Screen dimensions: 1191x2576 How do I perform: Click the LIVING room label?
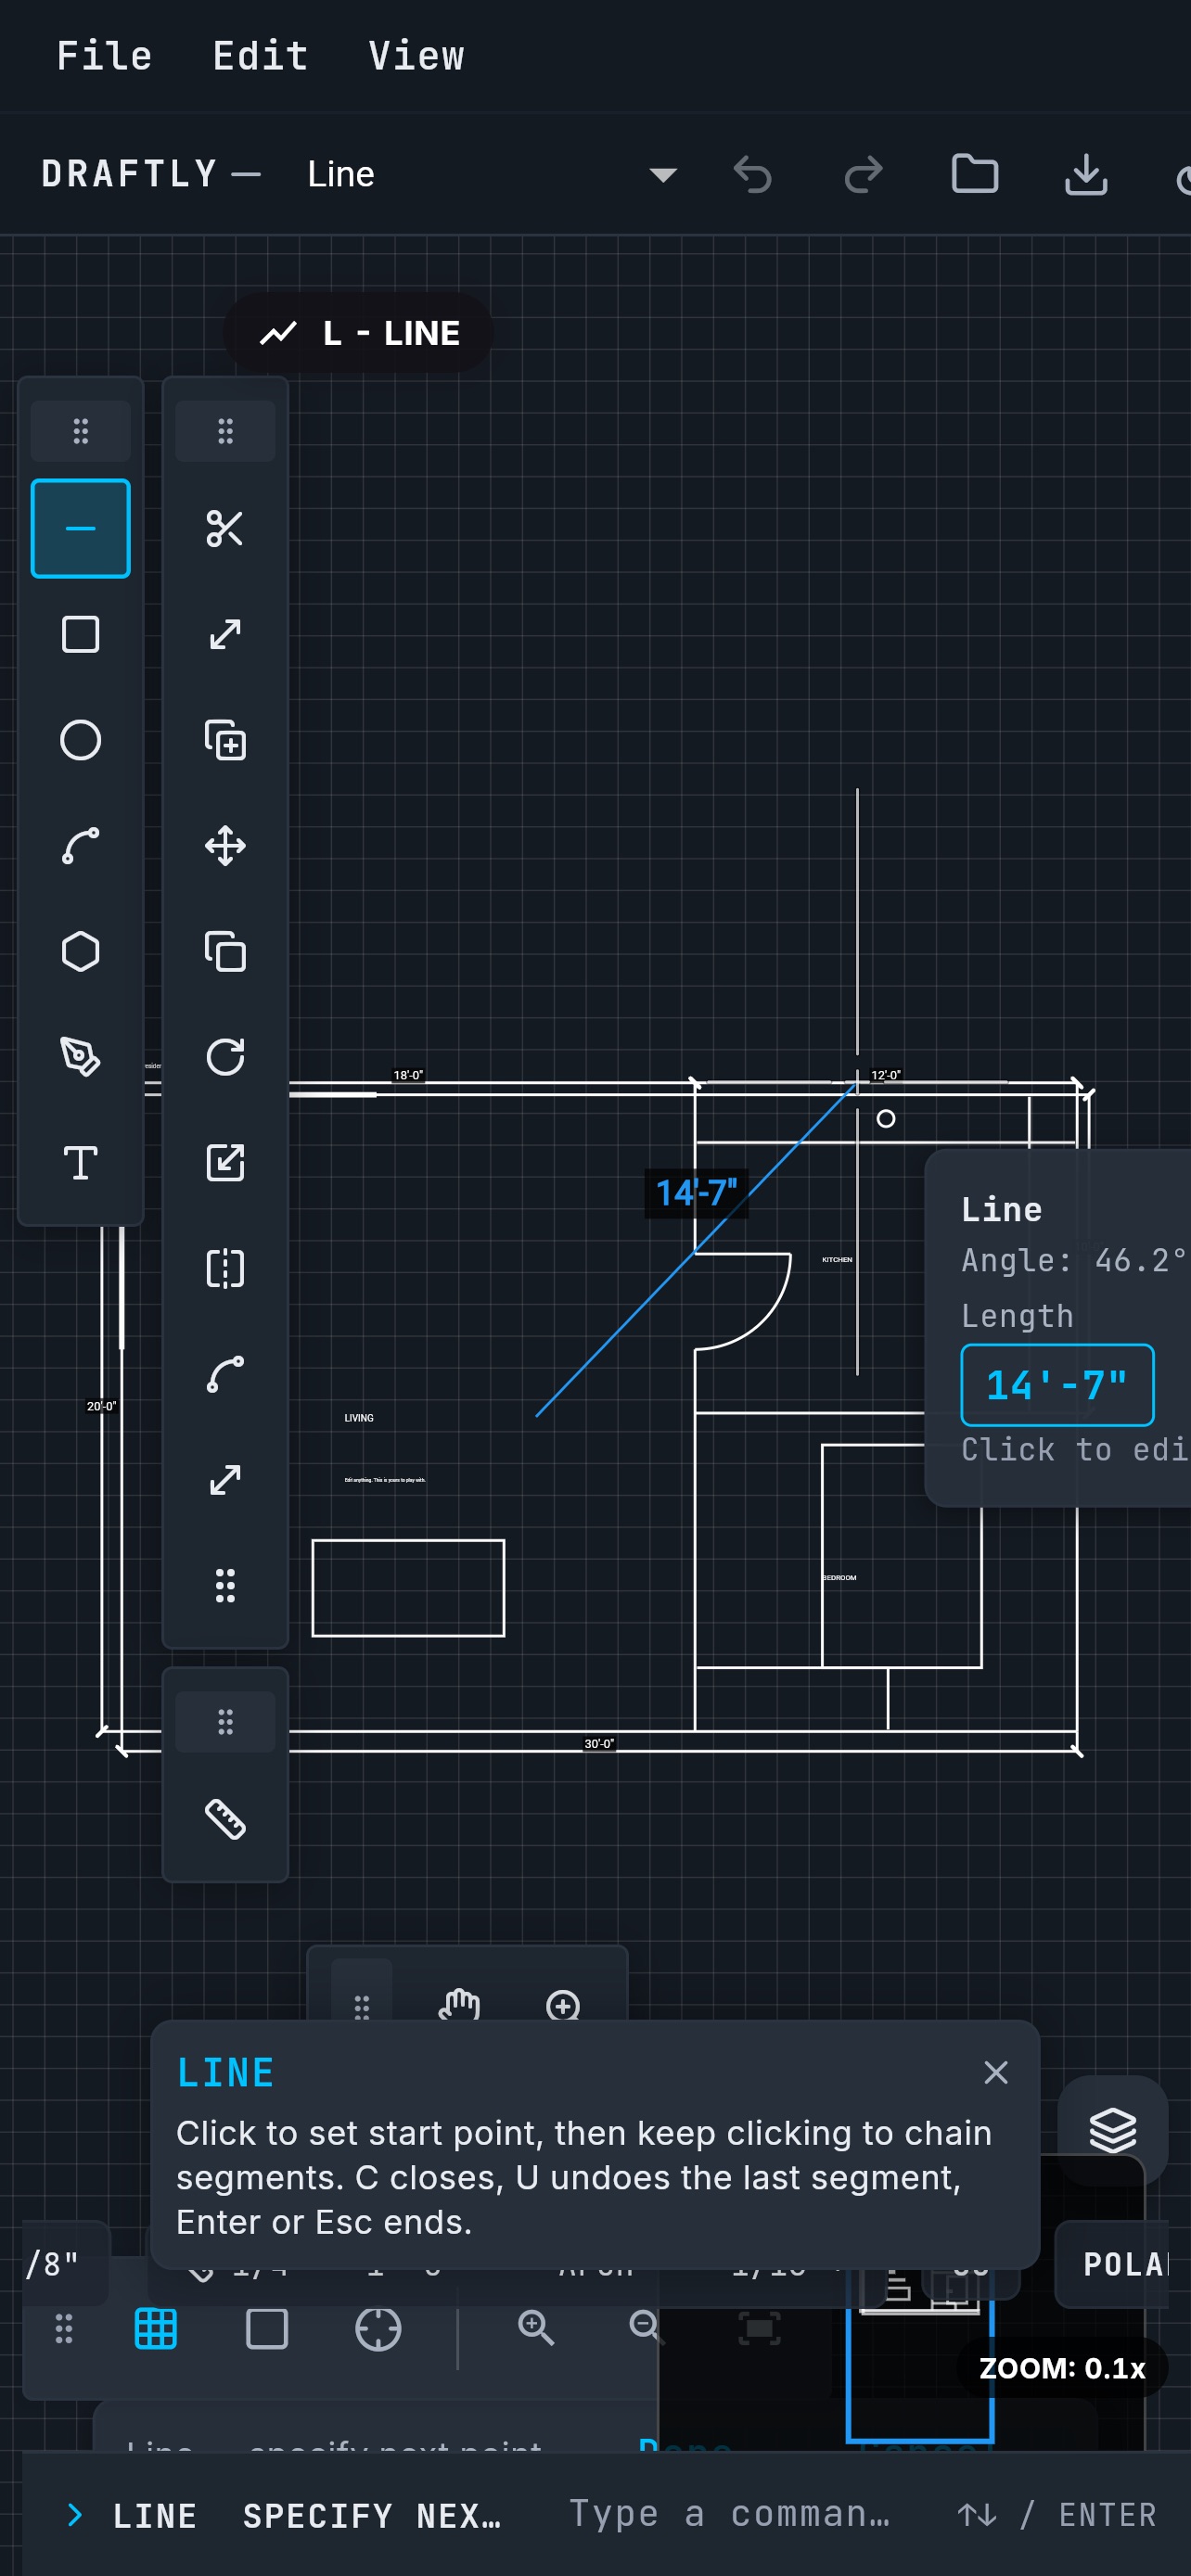click(x=359, y=1418)
